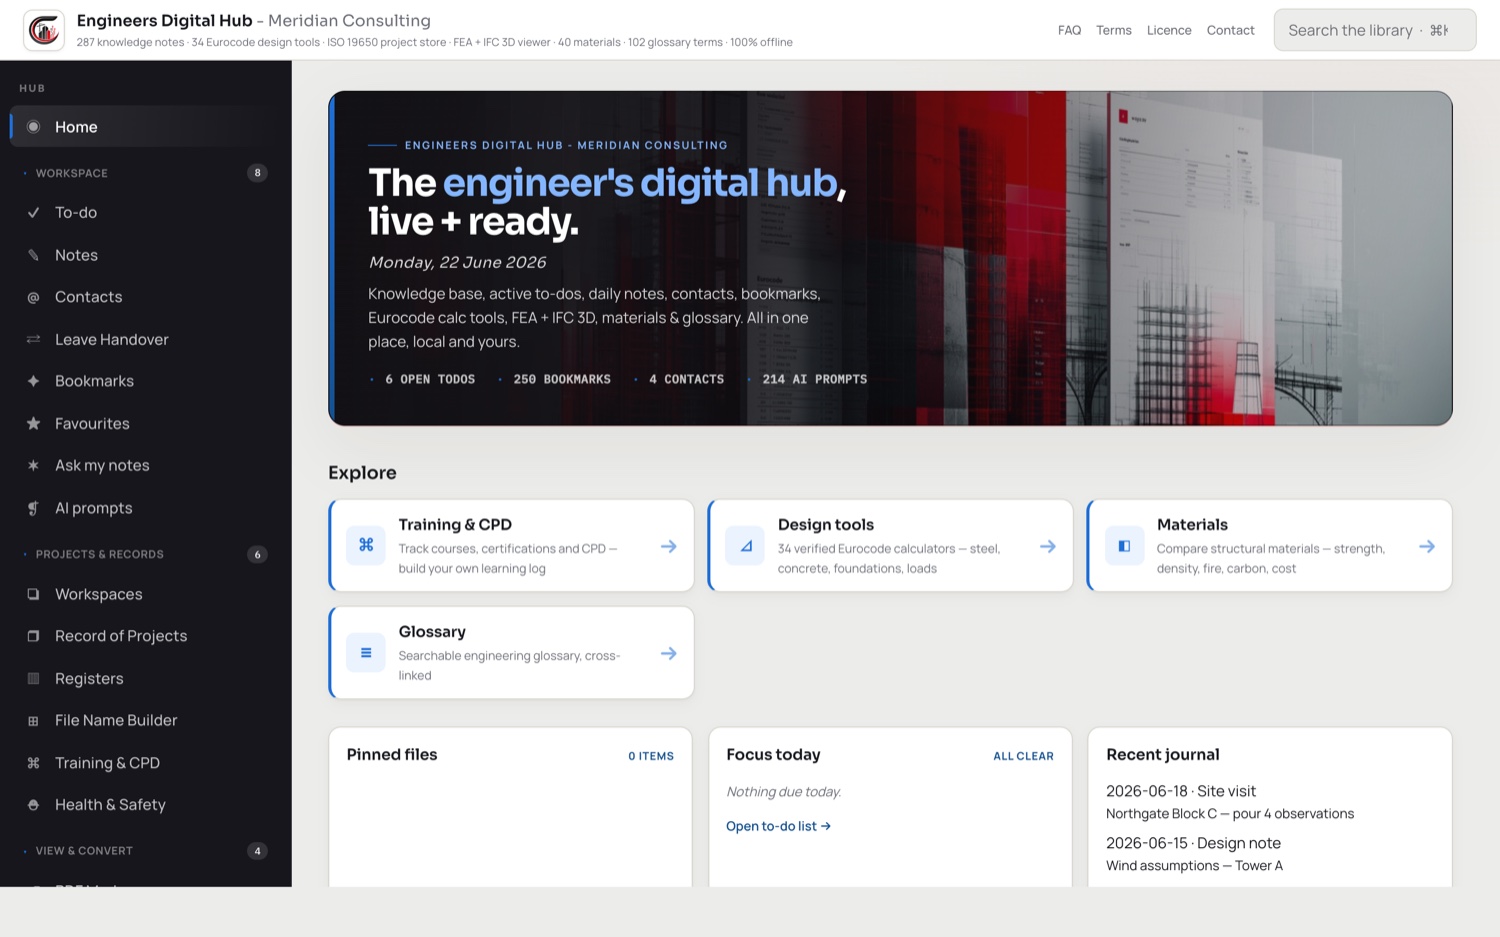1500x937 pixels.
Task: Open the FAQ page
Action: [1069, 30]
